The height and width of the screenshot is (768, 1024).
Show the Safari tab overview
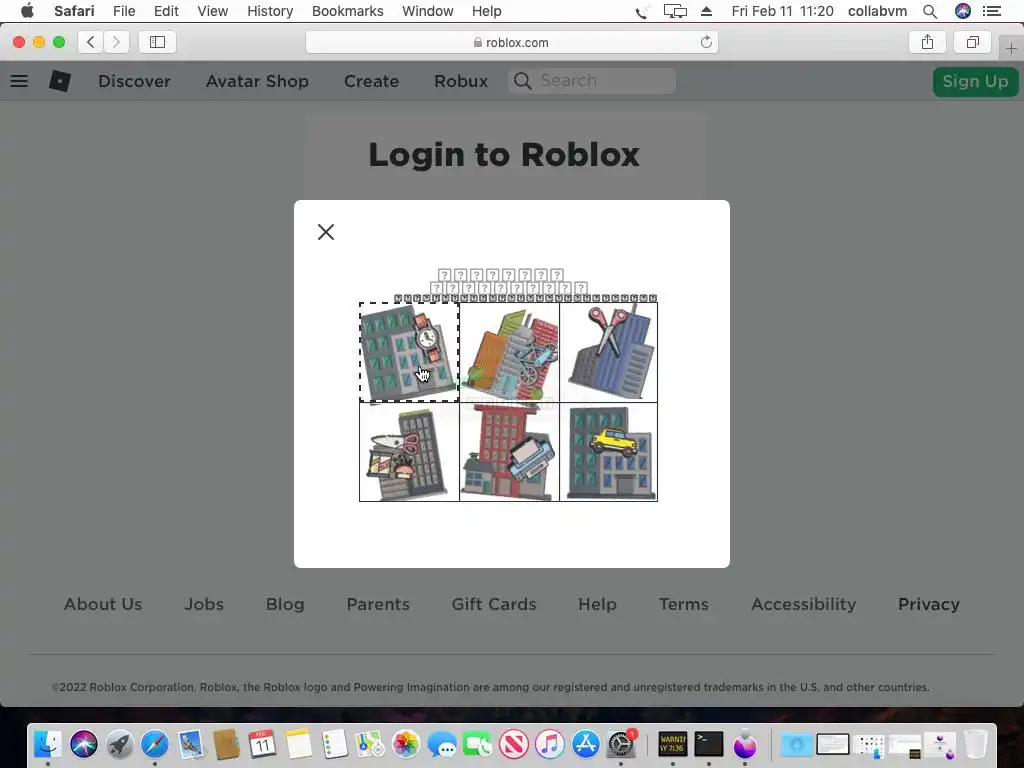(973, 42)
